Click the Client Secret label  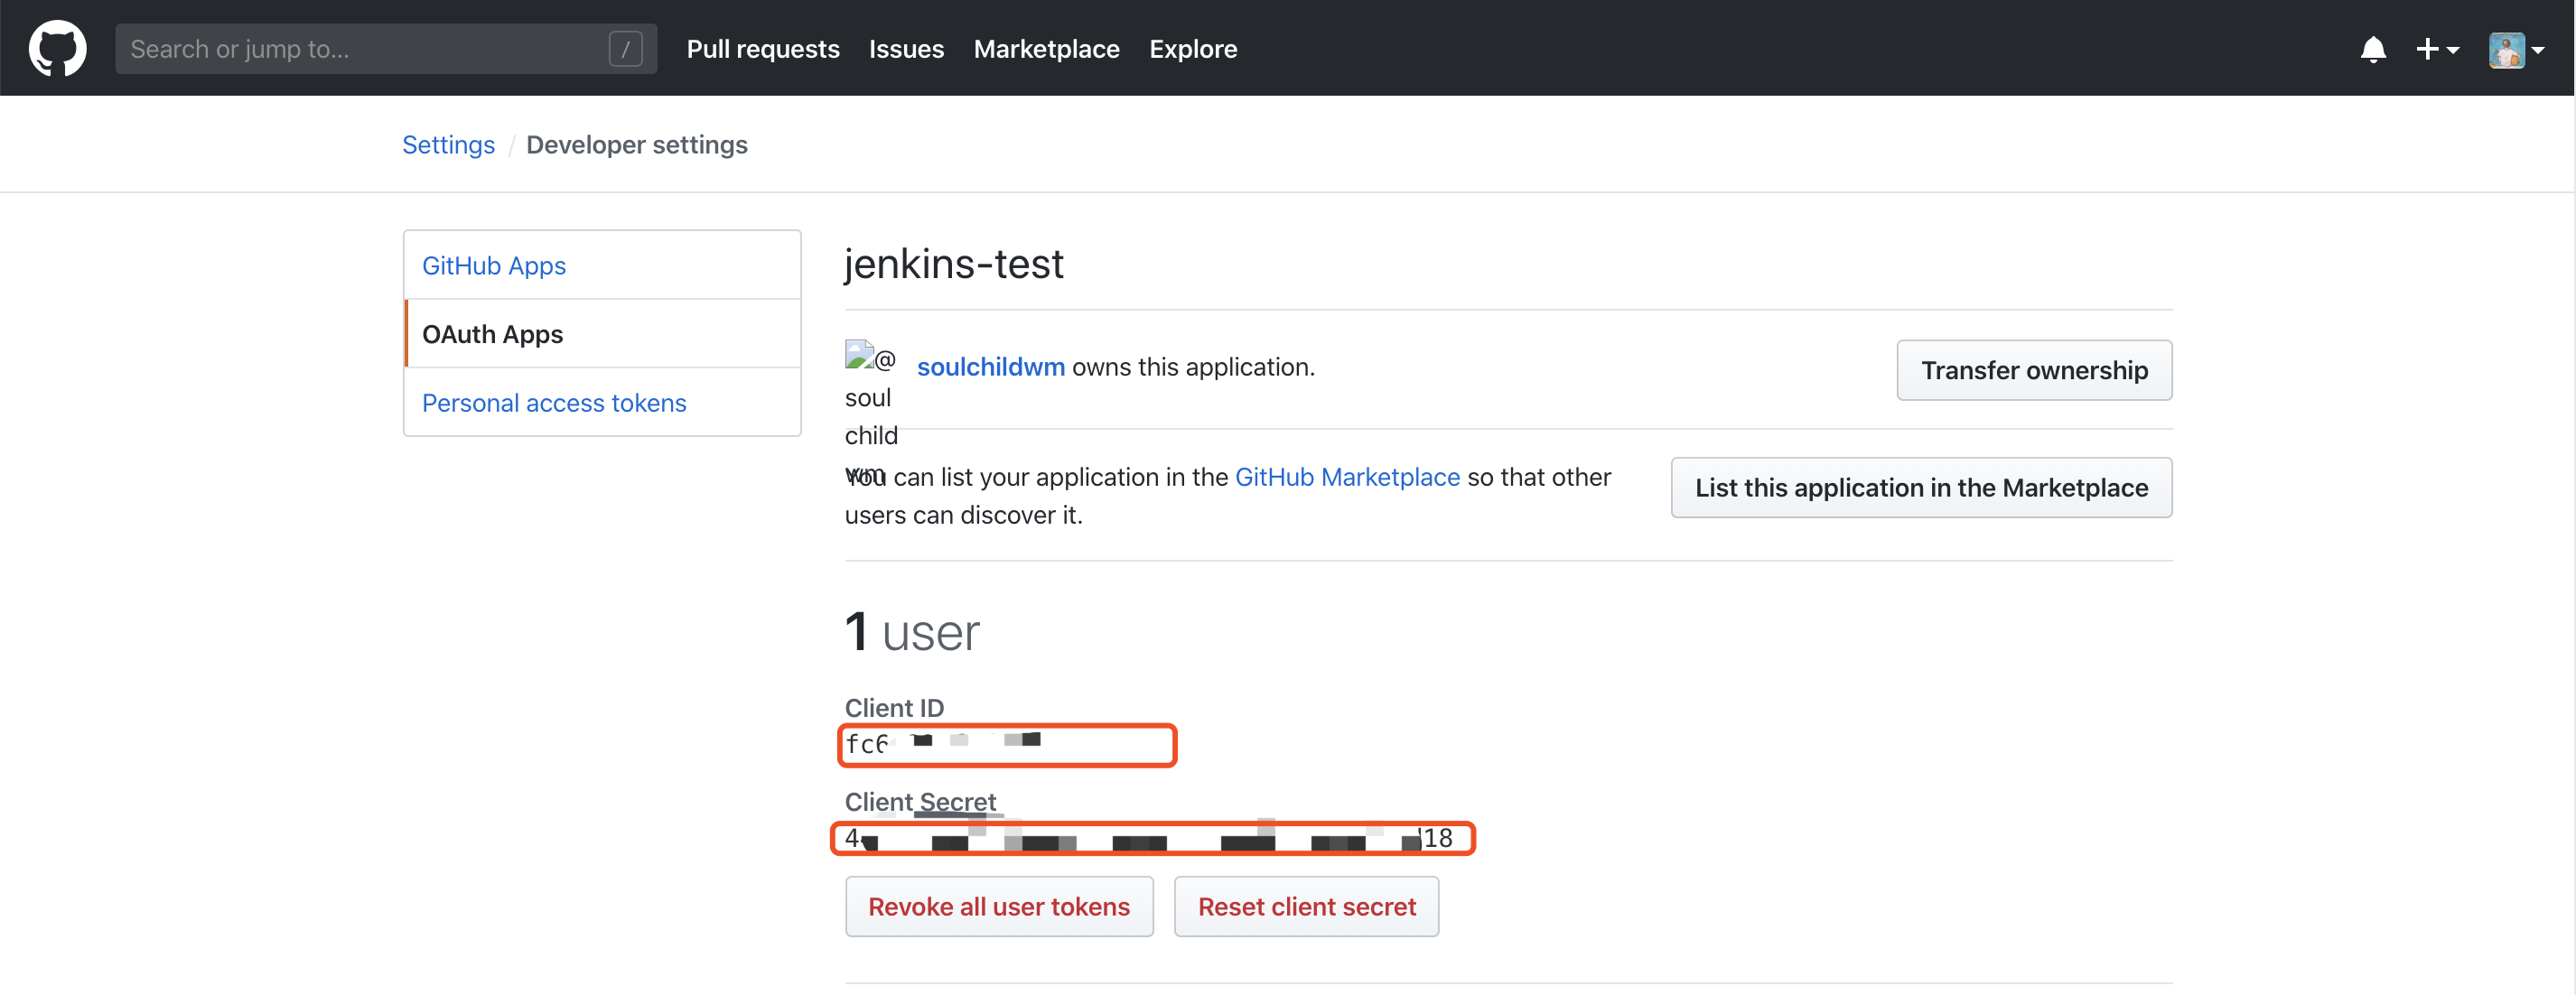click(920, 801)
